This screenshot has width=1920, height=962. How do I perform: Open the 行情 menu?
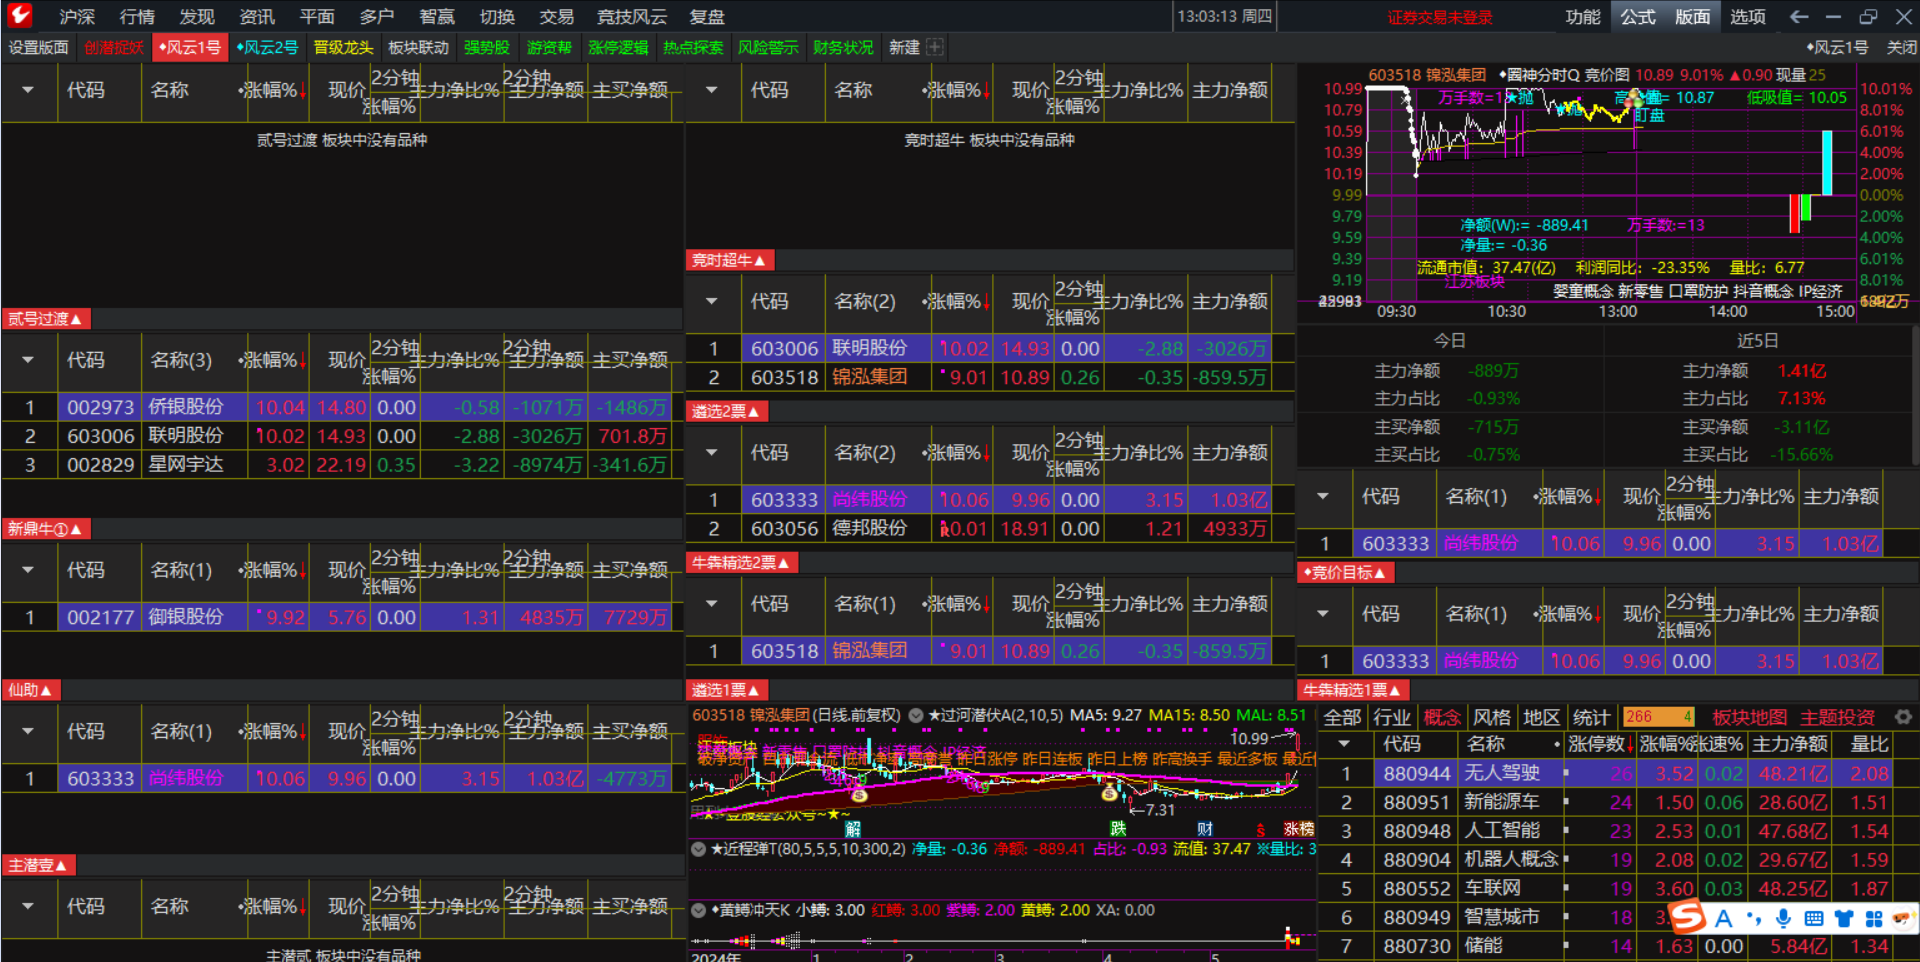tap(137, 17)
